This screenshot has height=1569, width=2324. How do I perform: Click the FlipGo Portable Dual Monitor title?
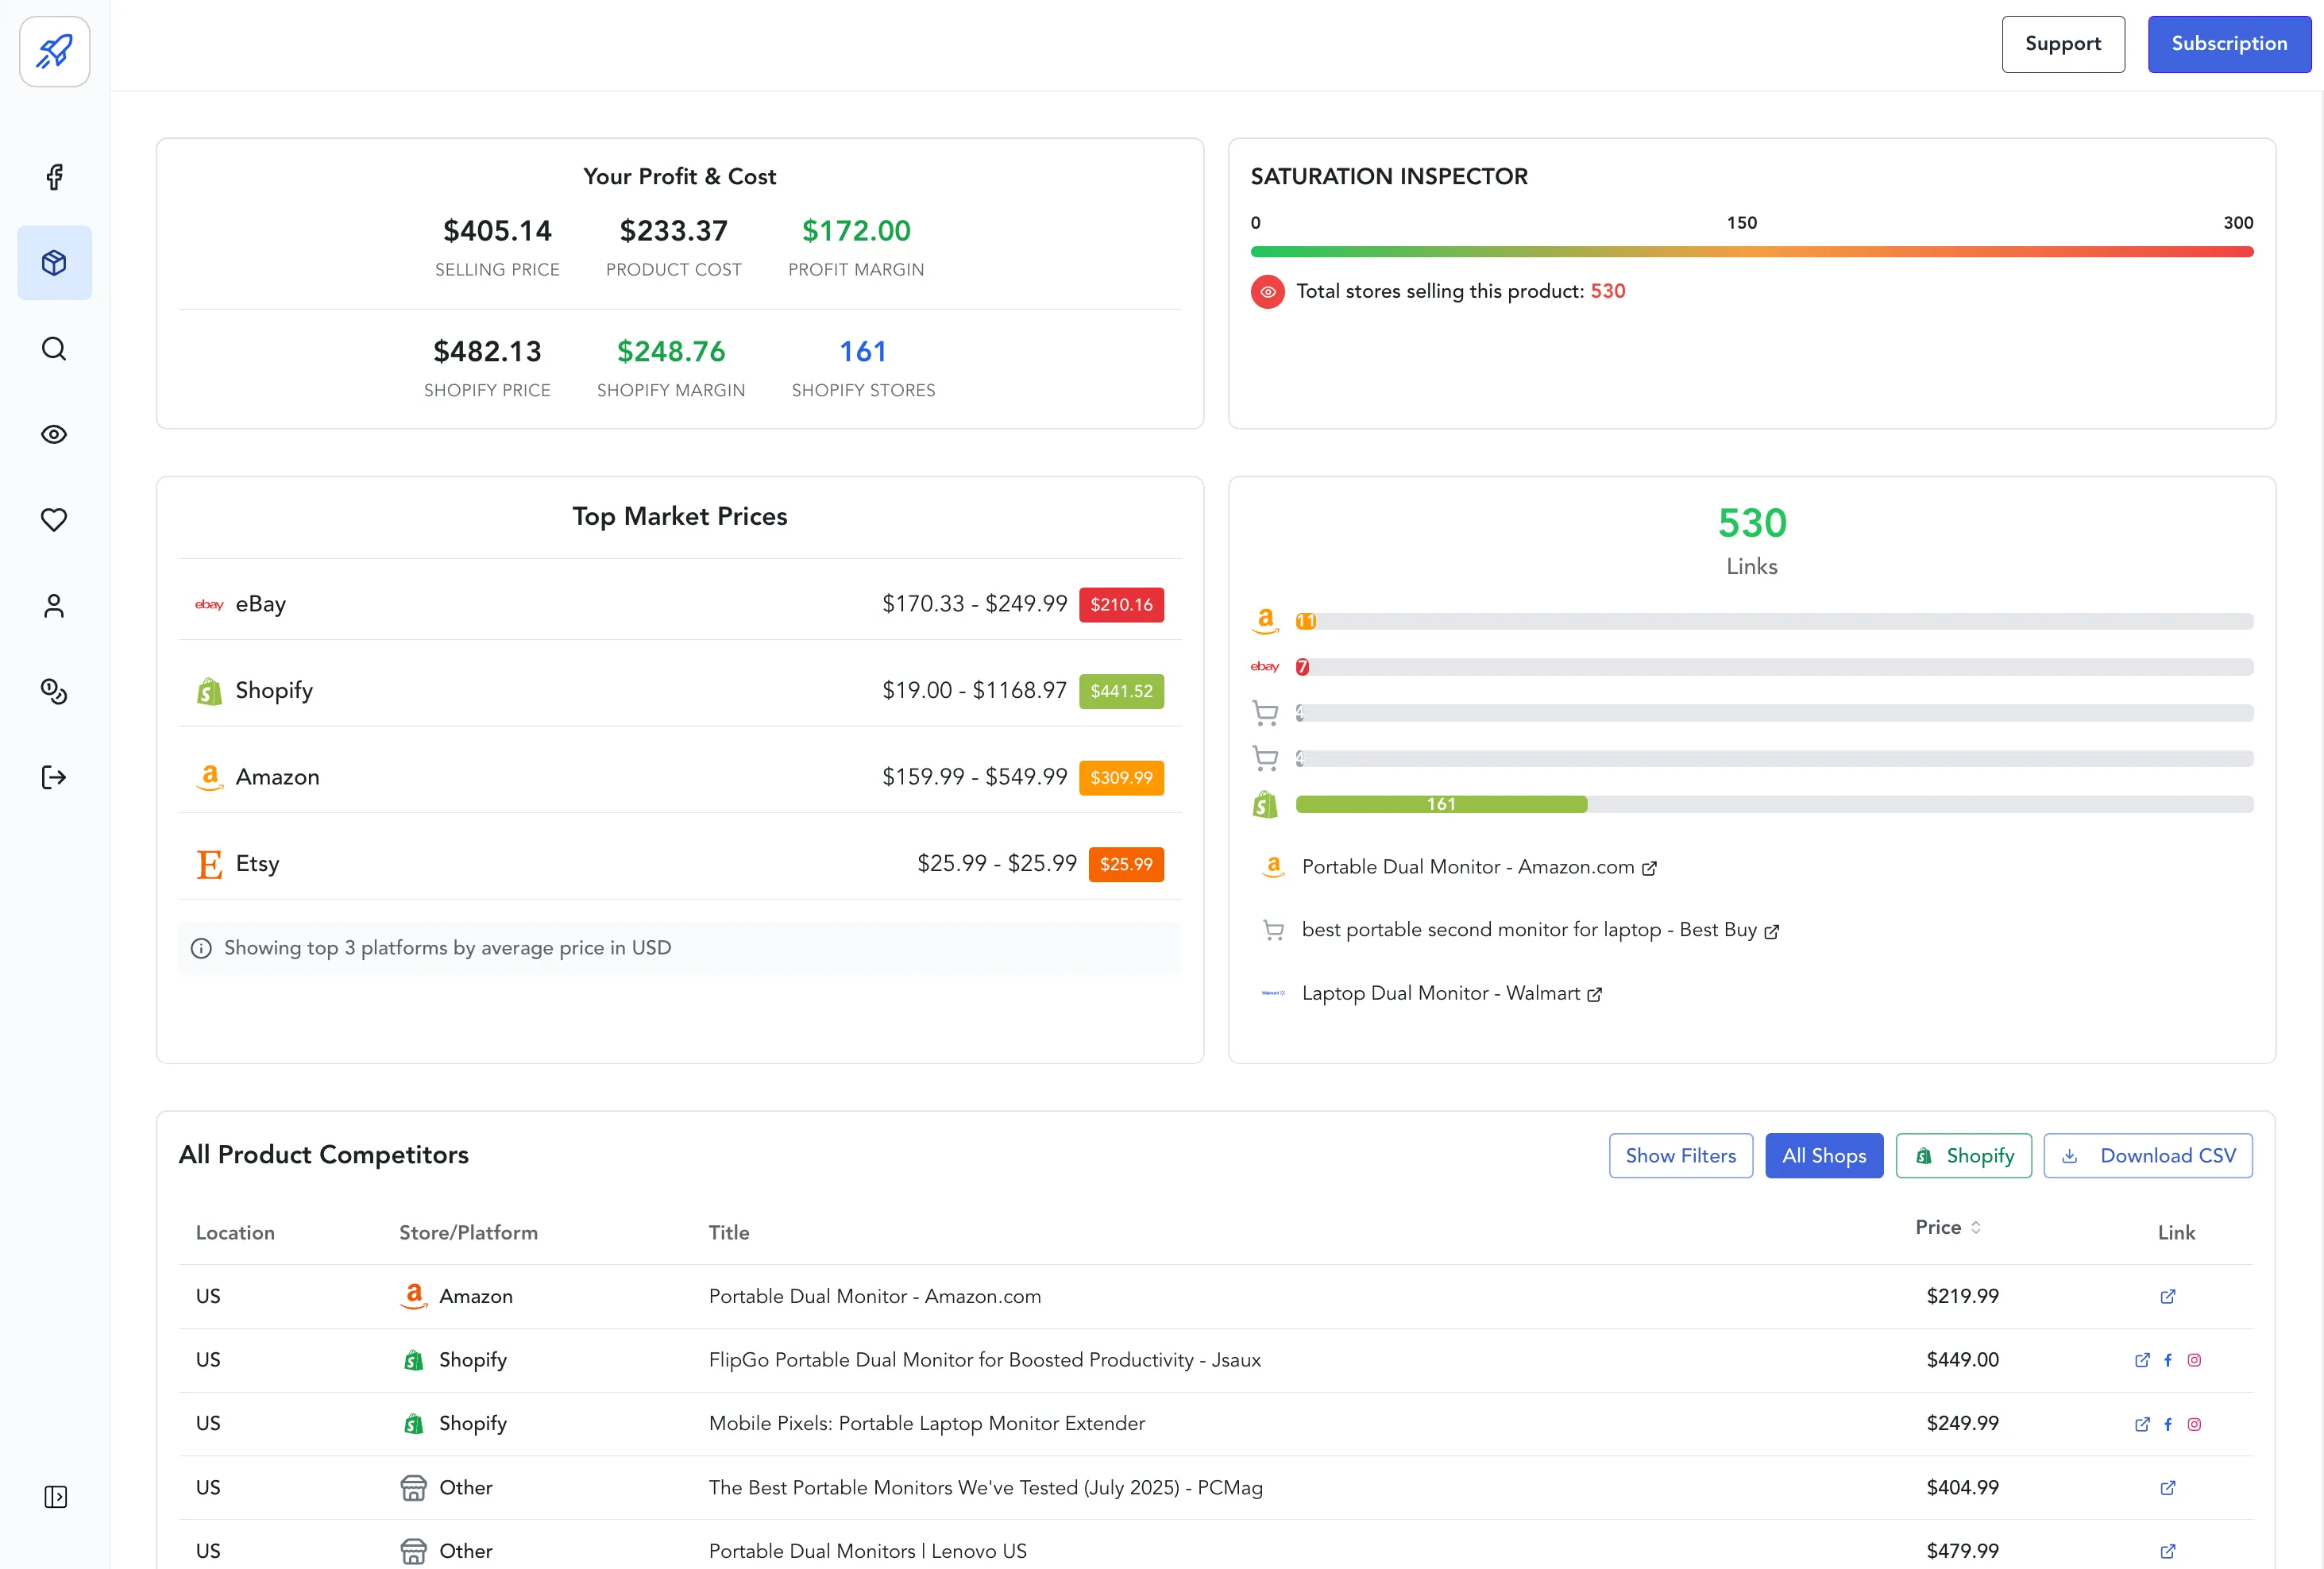pos(984,1360)
